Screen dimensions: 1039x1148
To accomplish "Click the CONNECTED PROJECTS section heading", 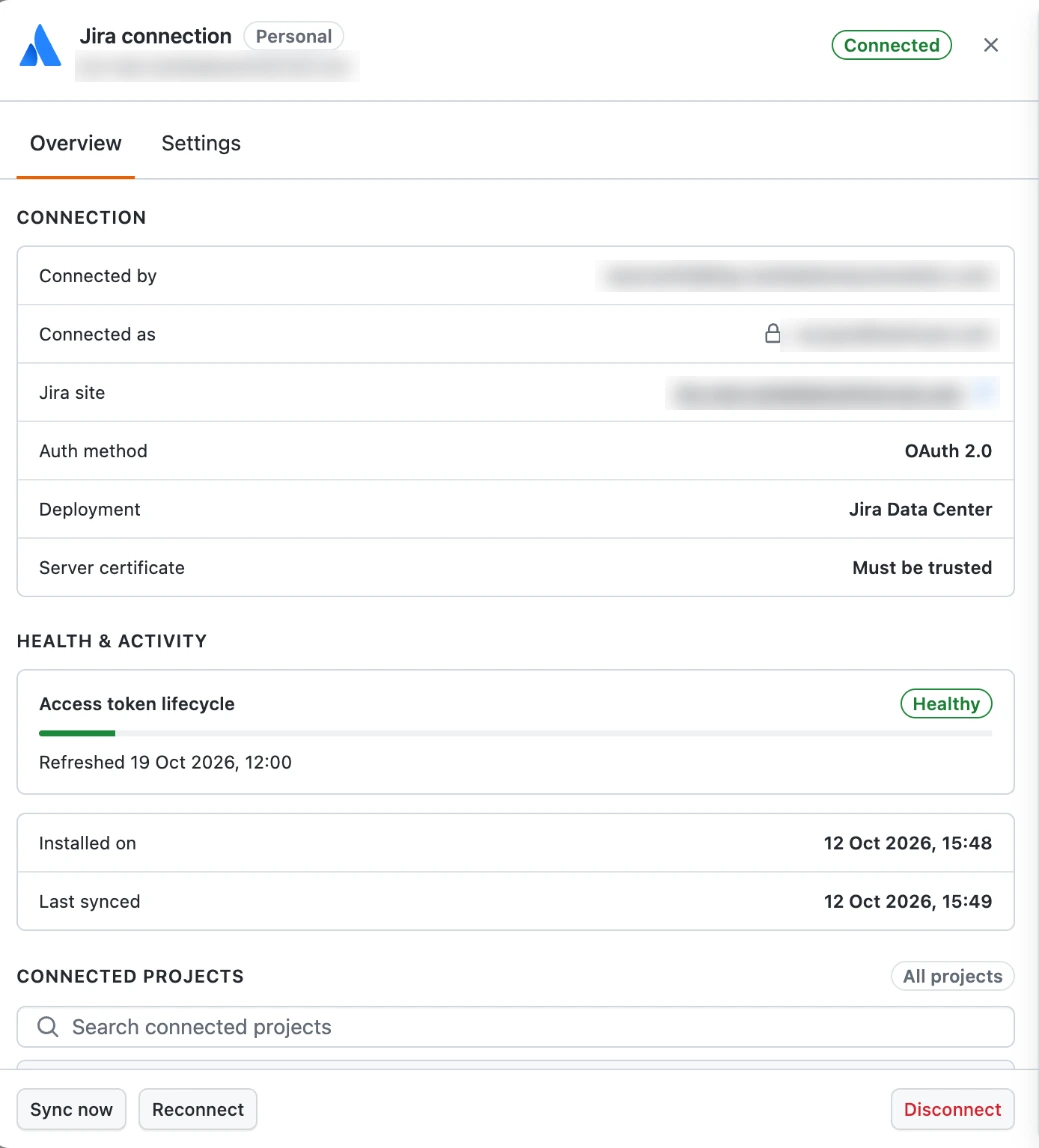I will 130,977.
